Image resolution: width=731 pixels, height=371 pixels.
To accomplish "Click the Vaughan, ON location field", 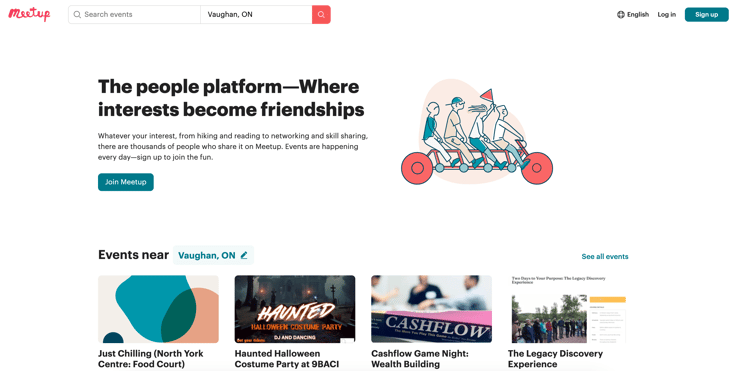I will point(256,14).
